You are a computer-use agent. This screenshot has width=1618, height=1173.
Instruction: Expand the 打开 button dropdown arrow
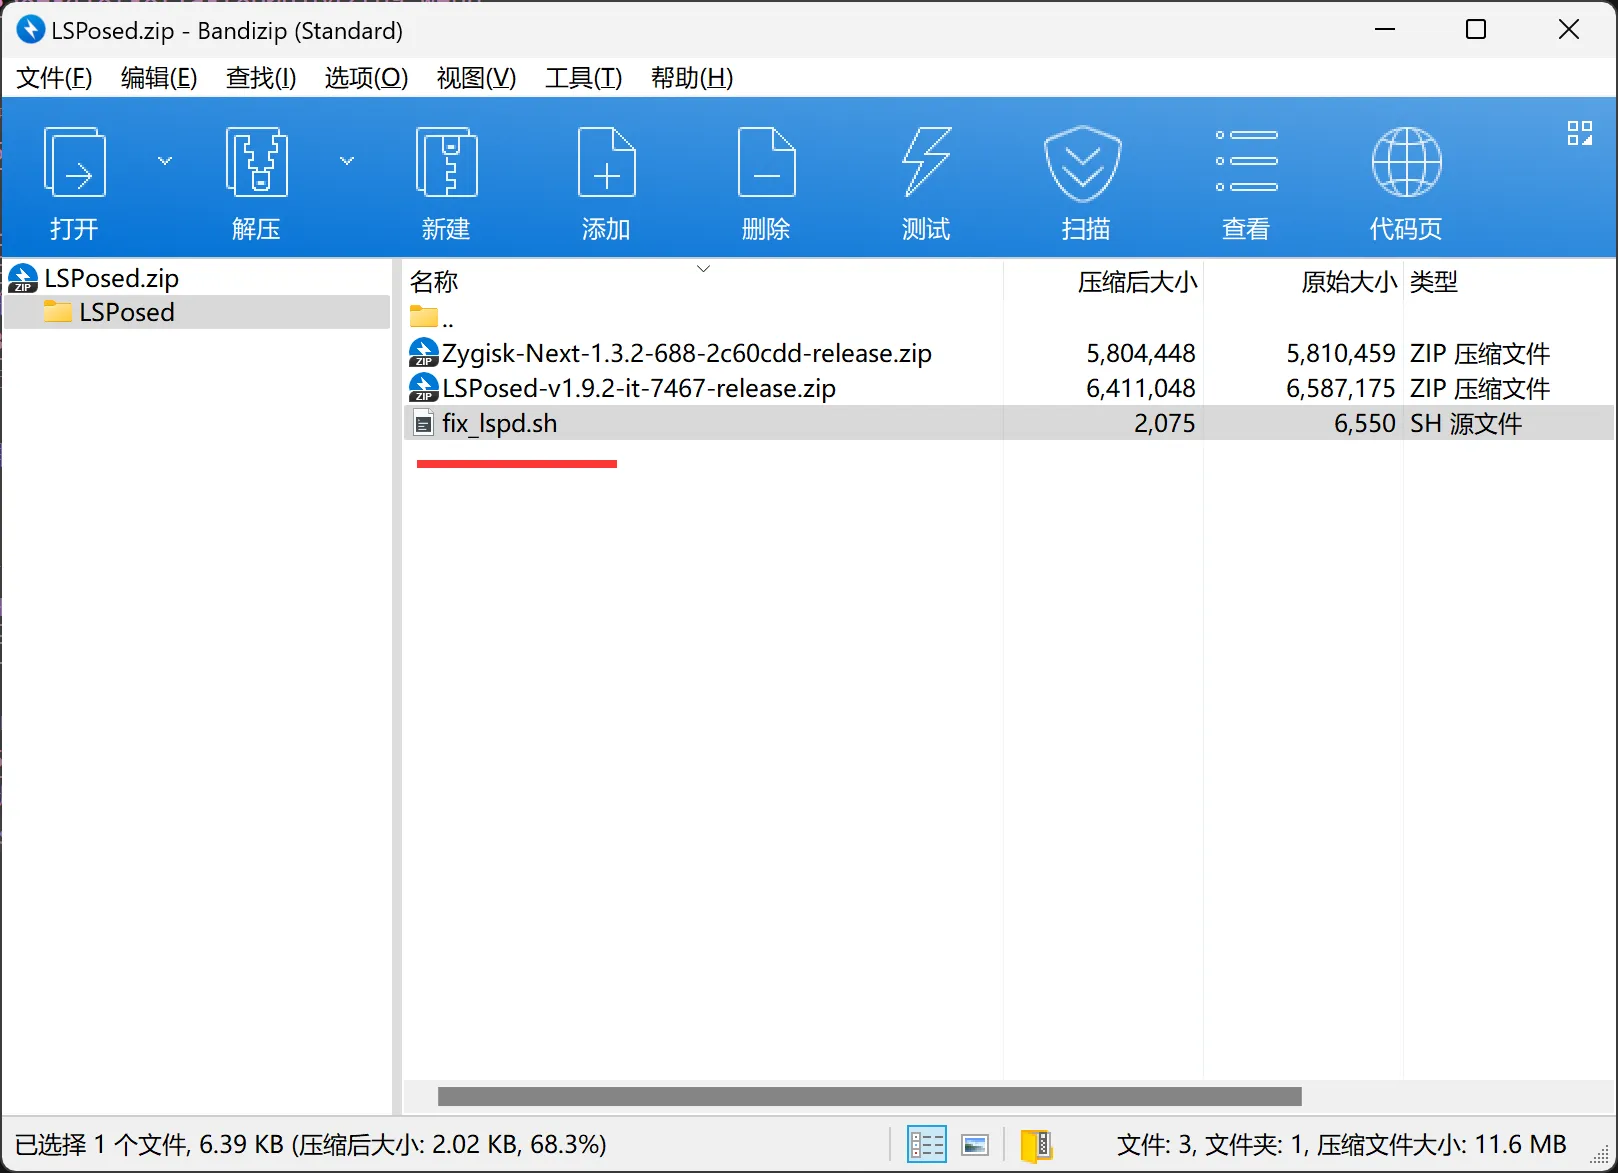click(165, 160)
